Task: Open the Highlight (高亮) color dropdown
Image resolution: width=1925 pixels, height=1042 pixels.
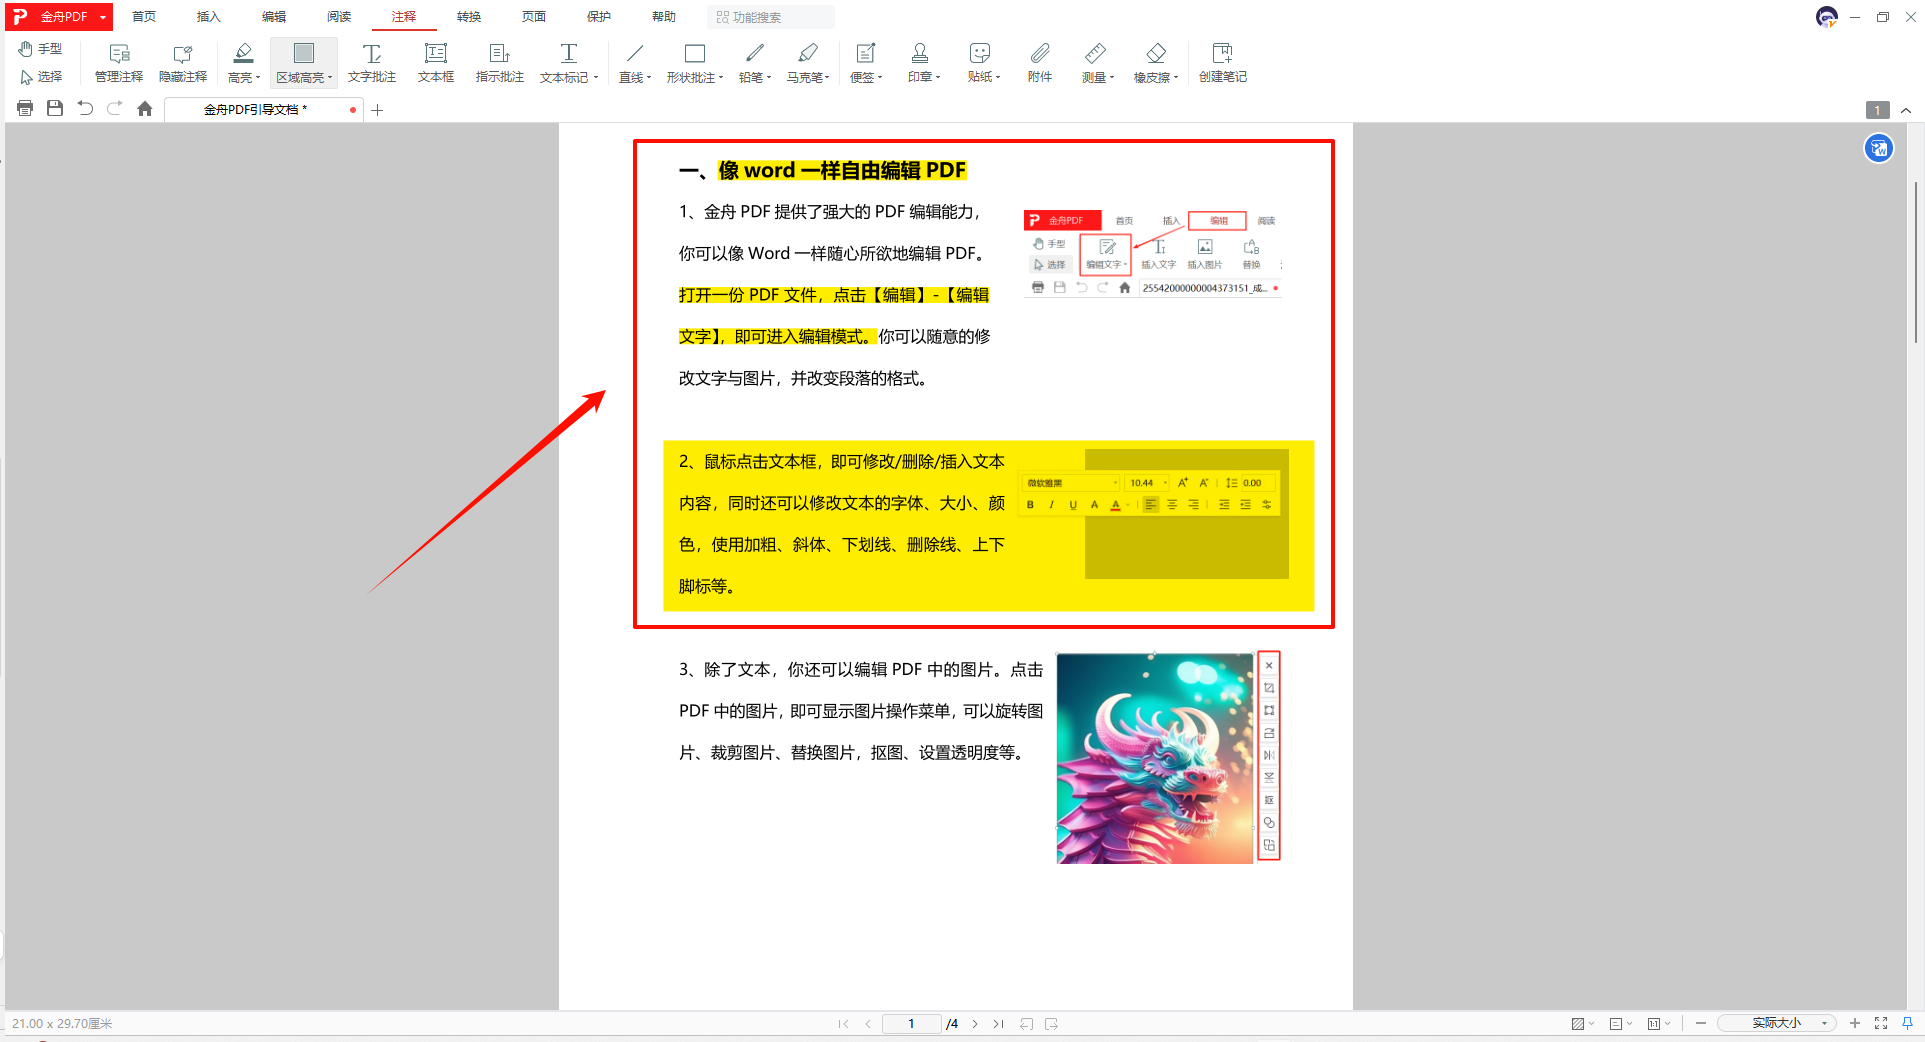Action: 257,77
